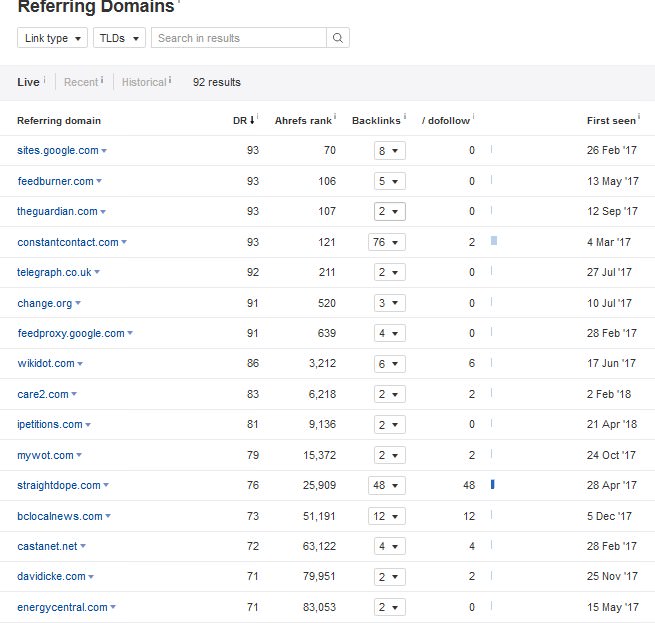Open backlinks dropdown for theguardian.com row
This screenshot has height=623, width=655.
coord(389,212)
